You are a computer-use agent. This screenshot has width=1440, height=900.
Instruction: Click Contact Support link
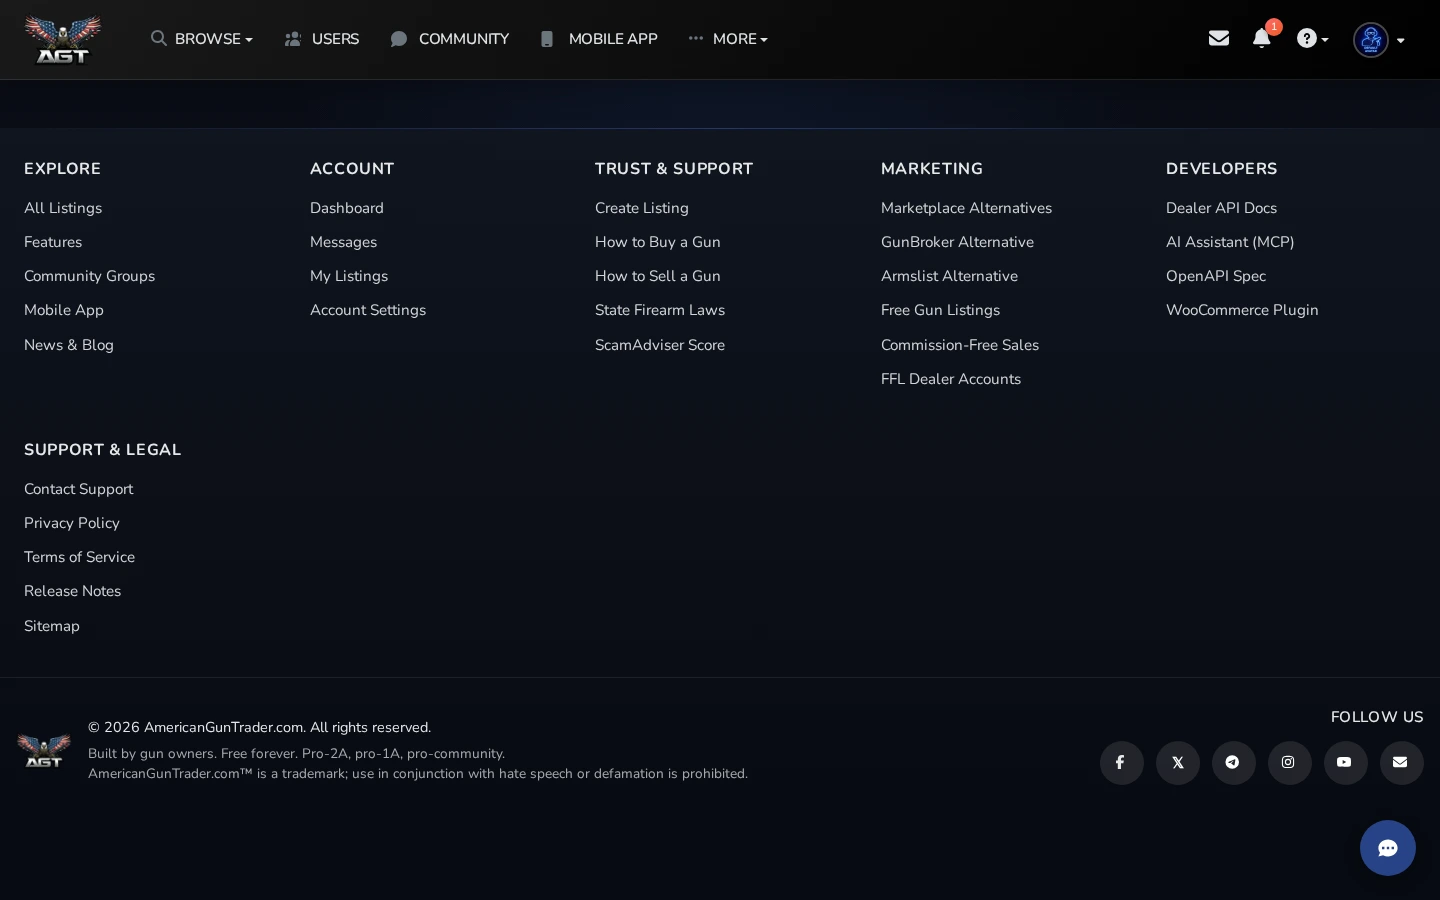click(79, 489)
